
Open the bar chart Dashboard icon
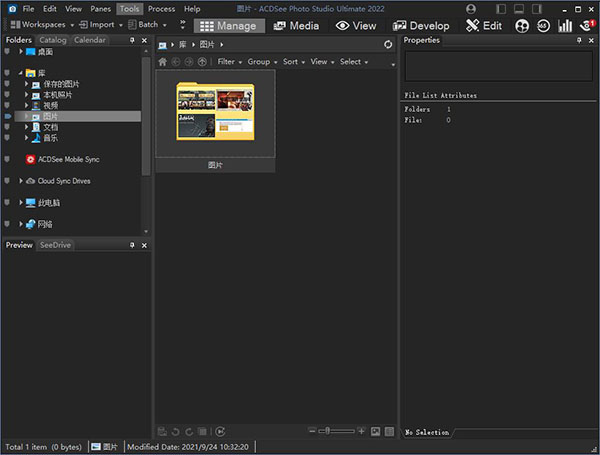pyautogui.click(x=565, y=25)
